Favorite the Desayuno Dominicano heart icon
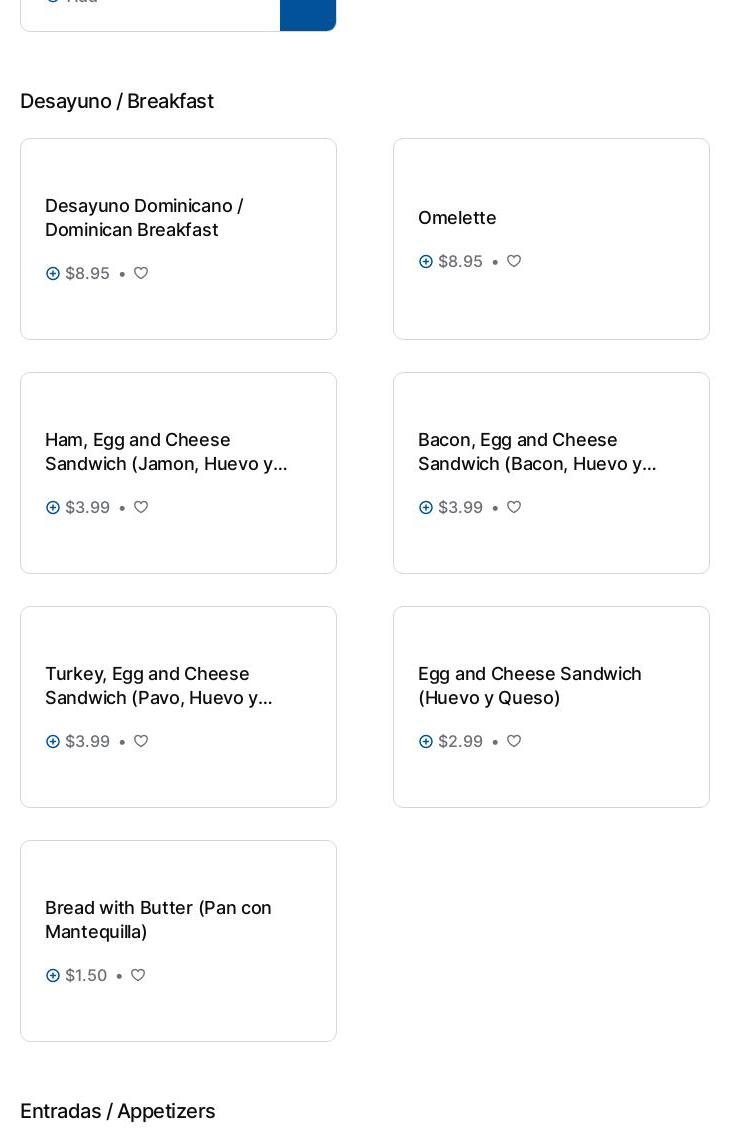 click(141, 273)
